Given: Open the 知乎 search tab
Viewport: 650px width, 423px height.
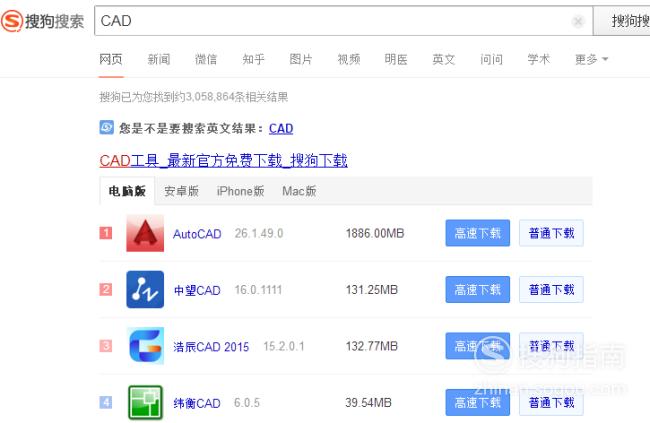Looking at the screenshot, I should (x=254, y=59).
